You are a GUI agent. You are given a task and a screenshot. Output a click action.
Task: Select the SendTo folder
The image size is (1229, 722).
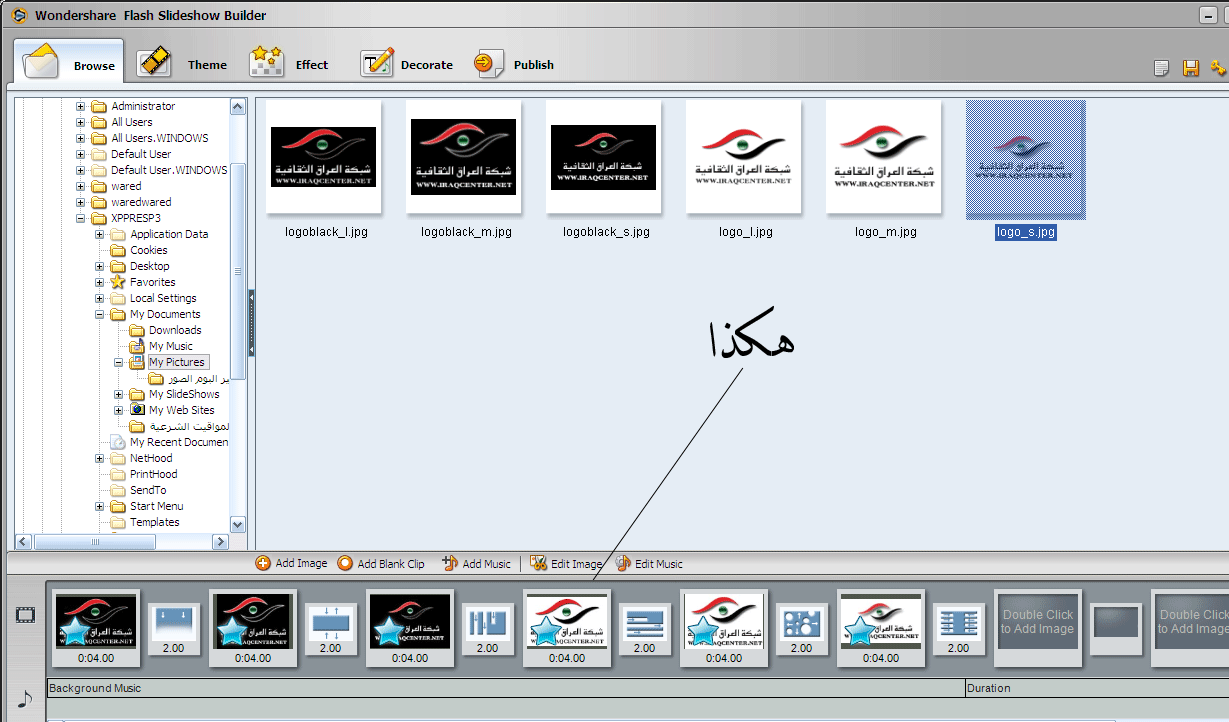pyautogui.click(x=148, y=490)
